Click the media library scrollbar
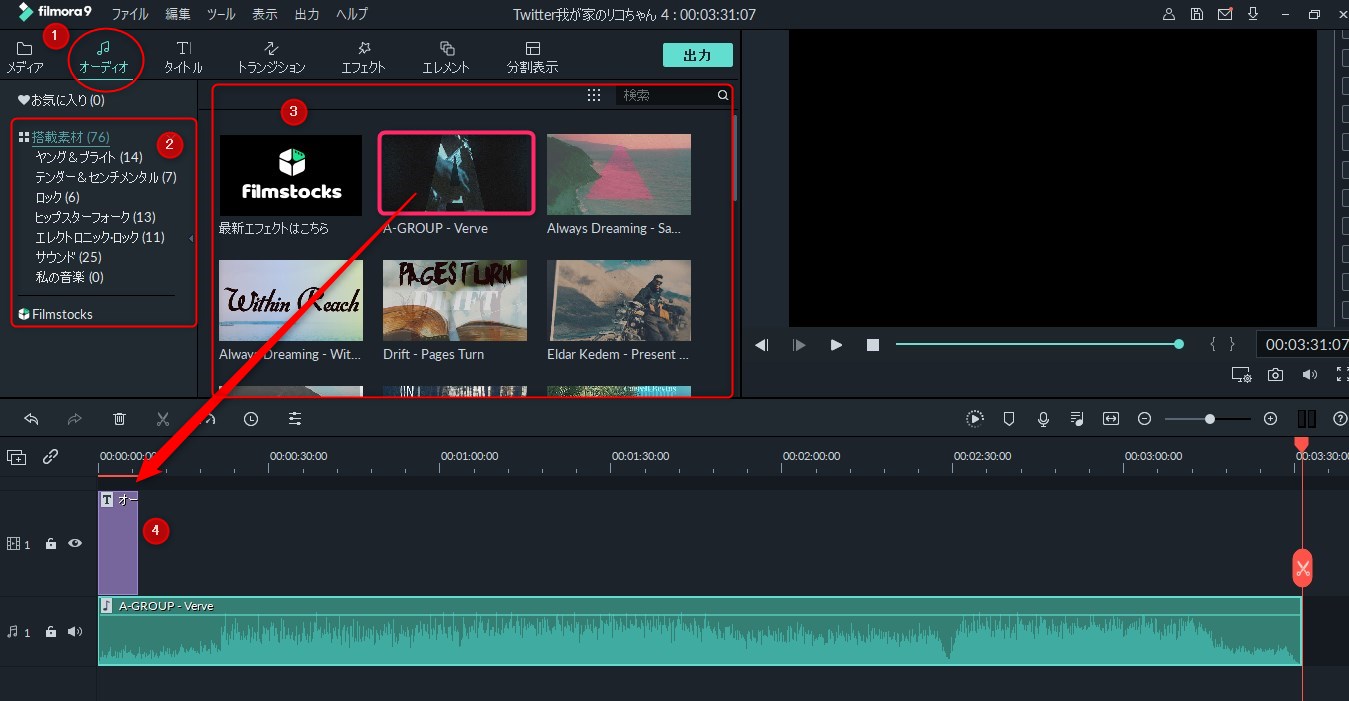The height and width of the screenshot is (701, 1349). pos(736,158)
